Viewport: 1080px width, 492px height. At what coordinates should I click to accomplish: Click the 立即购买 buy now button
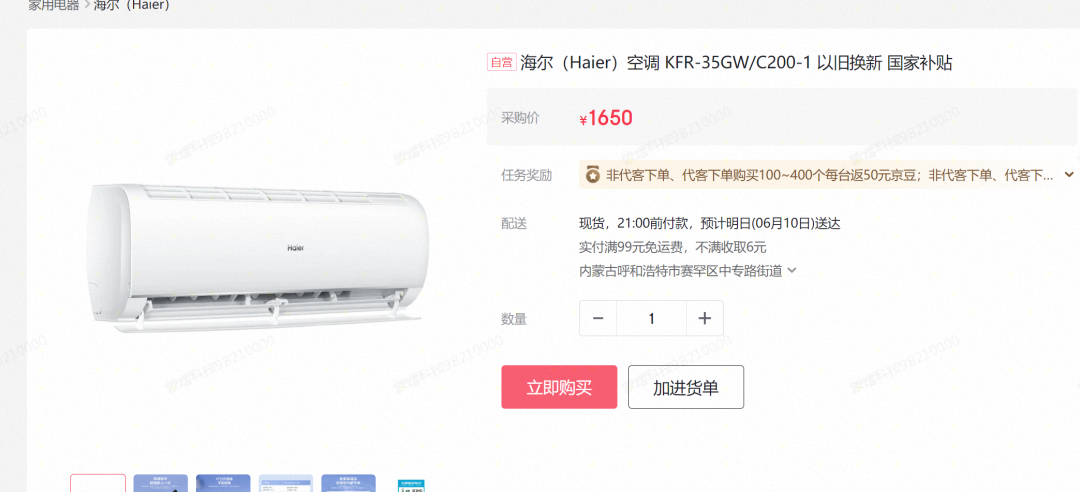click(559, 387)
